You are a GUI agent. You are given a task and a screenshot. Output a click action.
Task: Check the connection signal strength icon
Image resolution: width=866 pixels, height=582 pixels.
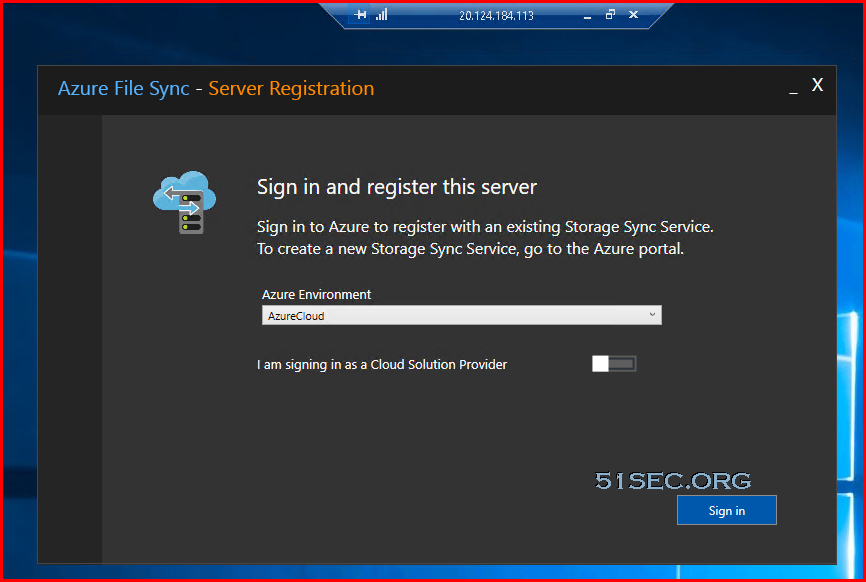click(382, 14)
